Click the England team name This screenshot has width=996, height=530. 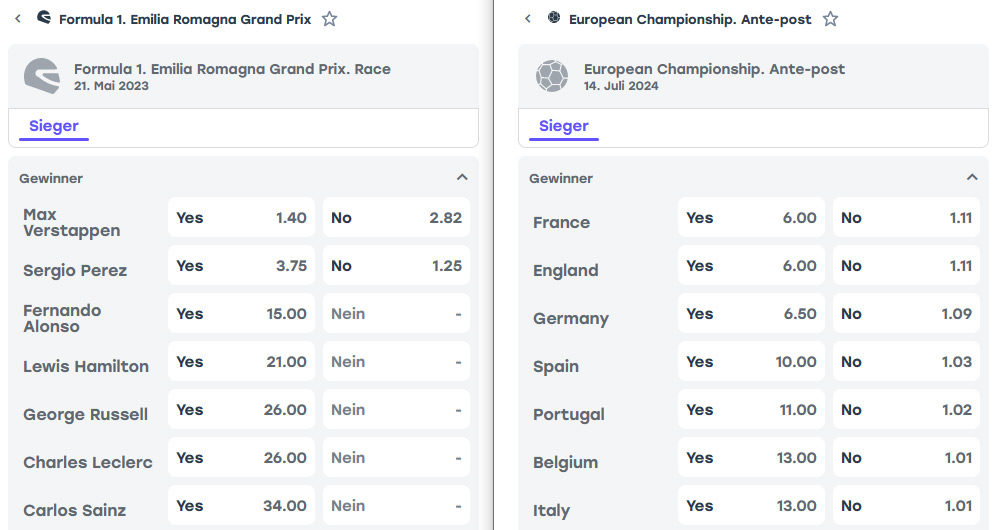[x=566, y=270]
